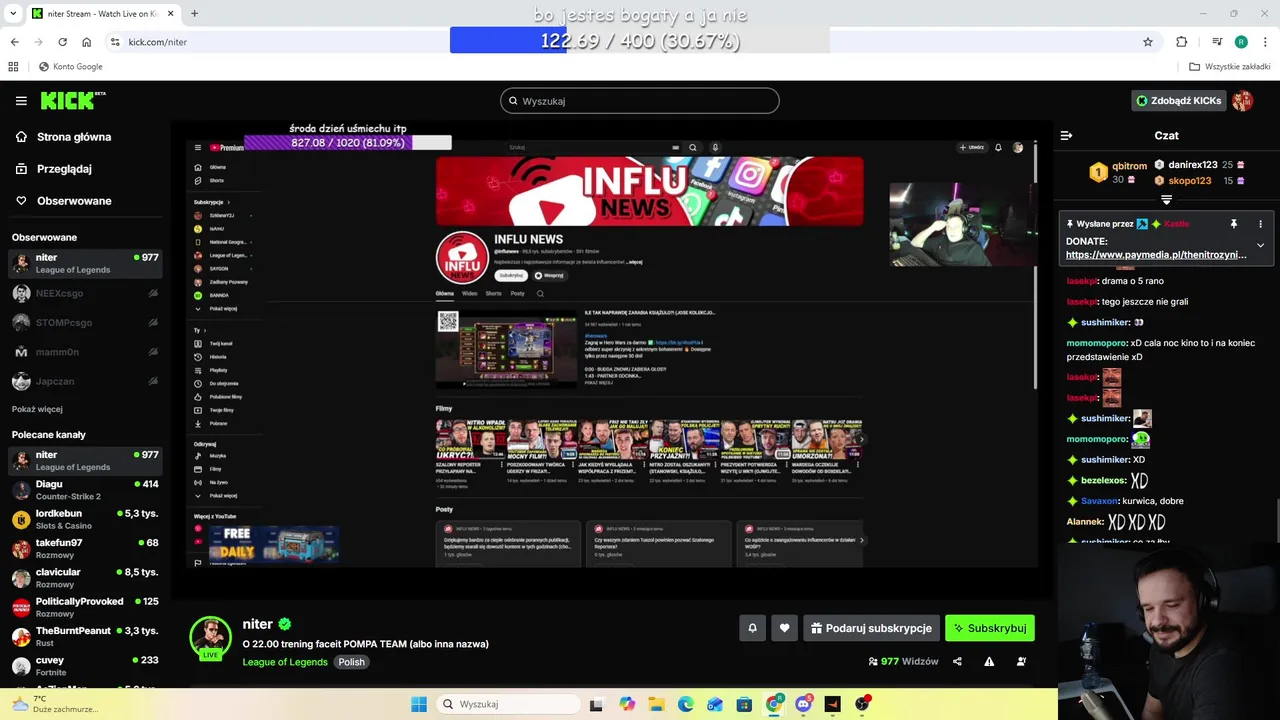Open Konto Google bookmark

[70, 67]
